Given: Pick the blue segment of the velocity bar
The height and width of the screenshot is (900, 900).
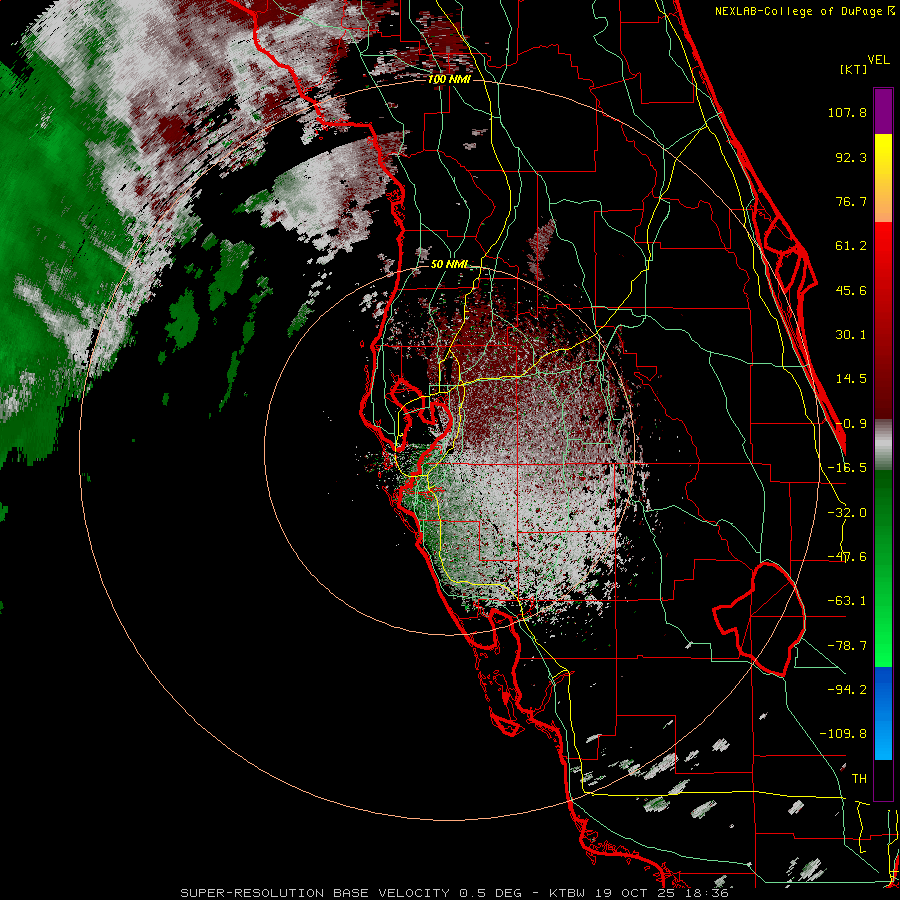Looking at the screenshot, I should [x=883, y=713].
